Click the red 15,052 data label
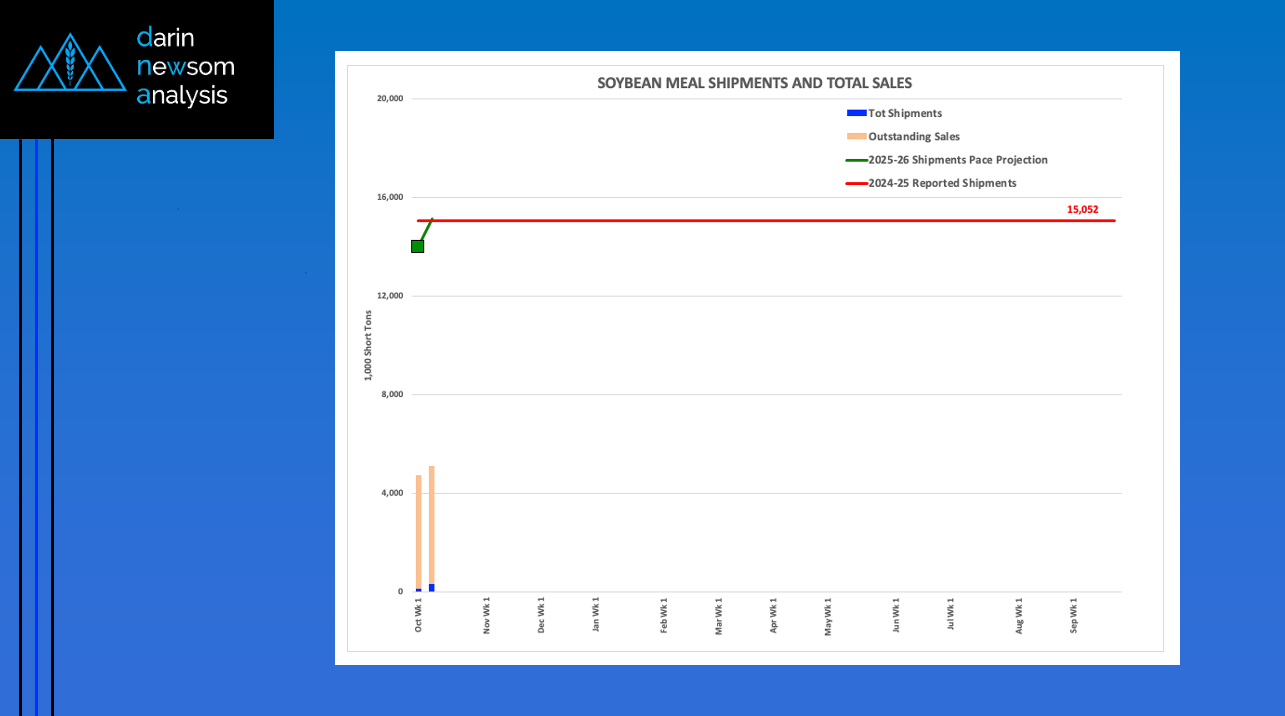This screenshot has width=1285, height=716. 1082,210
